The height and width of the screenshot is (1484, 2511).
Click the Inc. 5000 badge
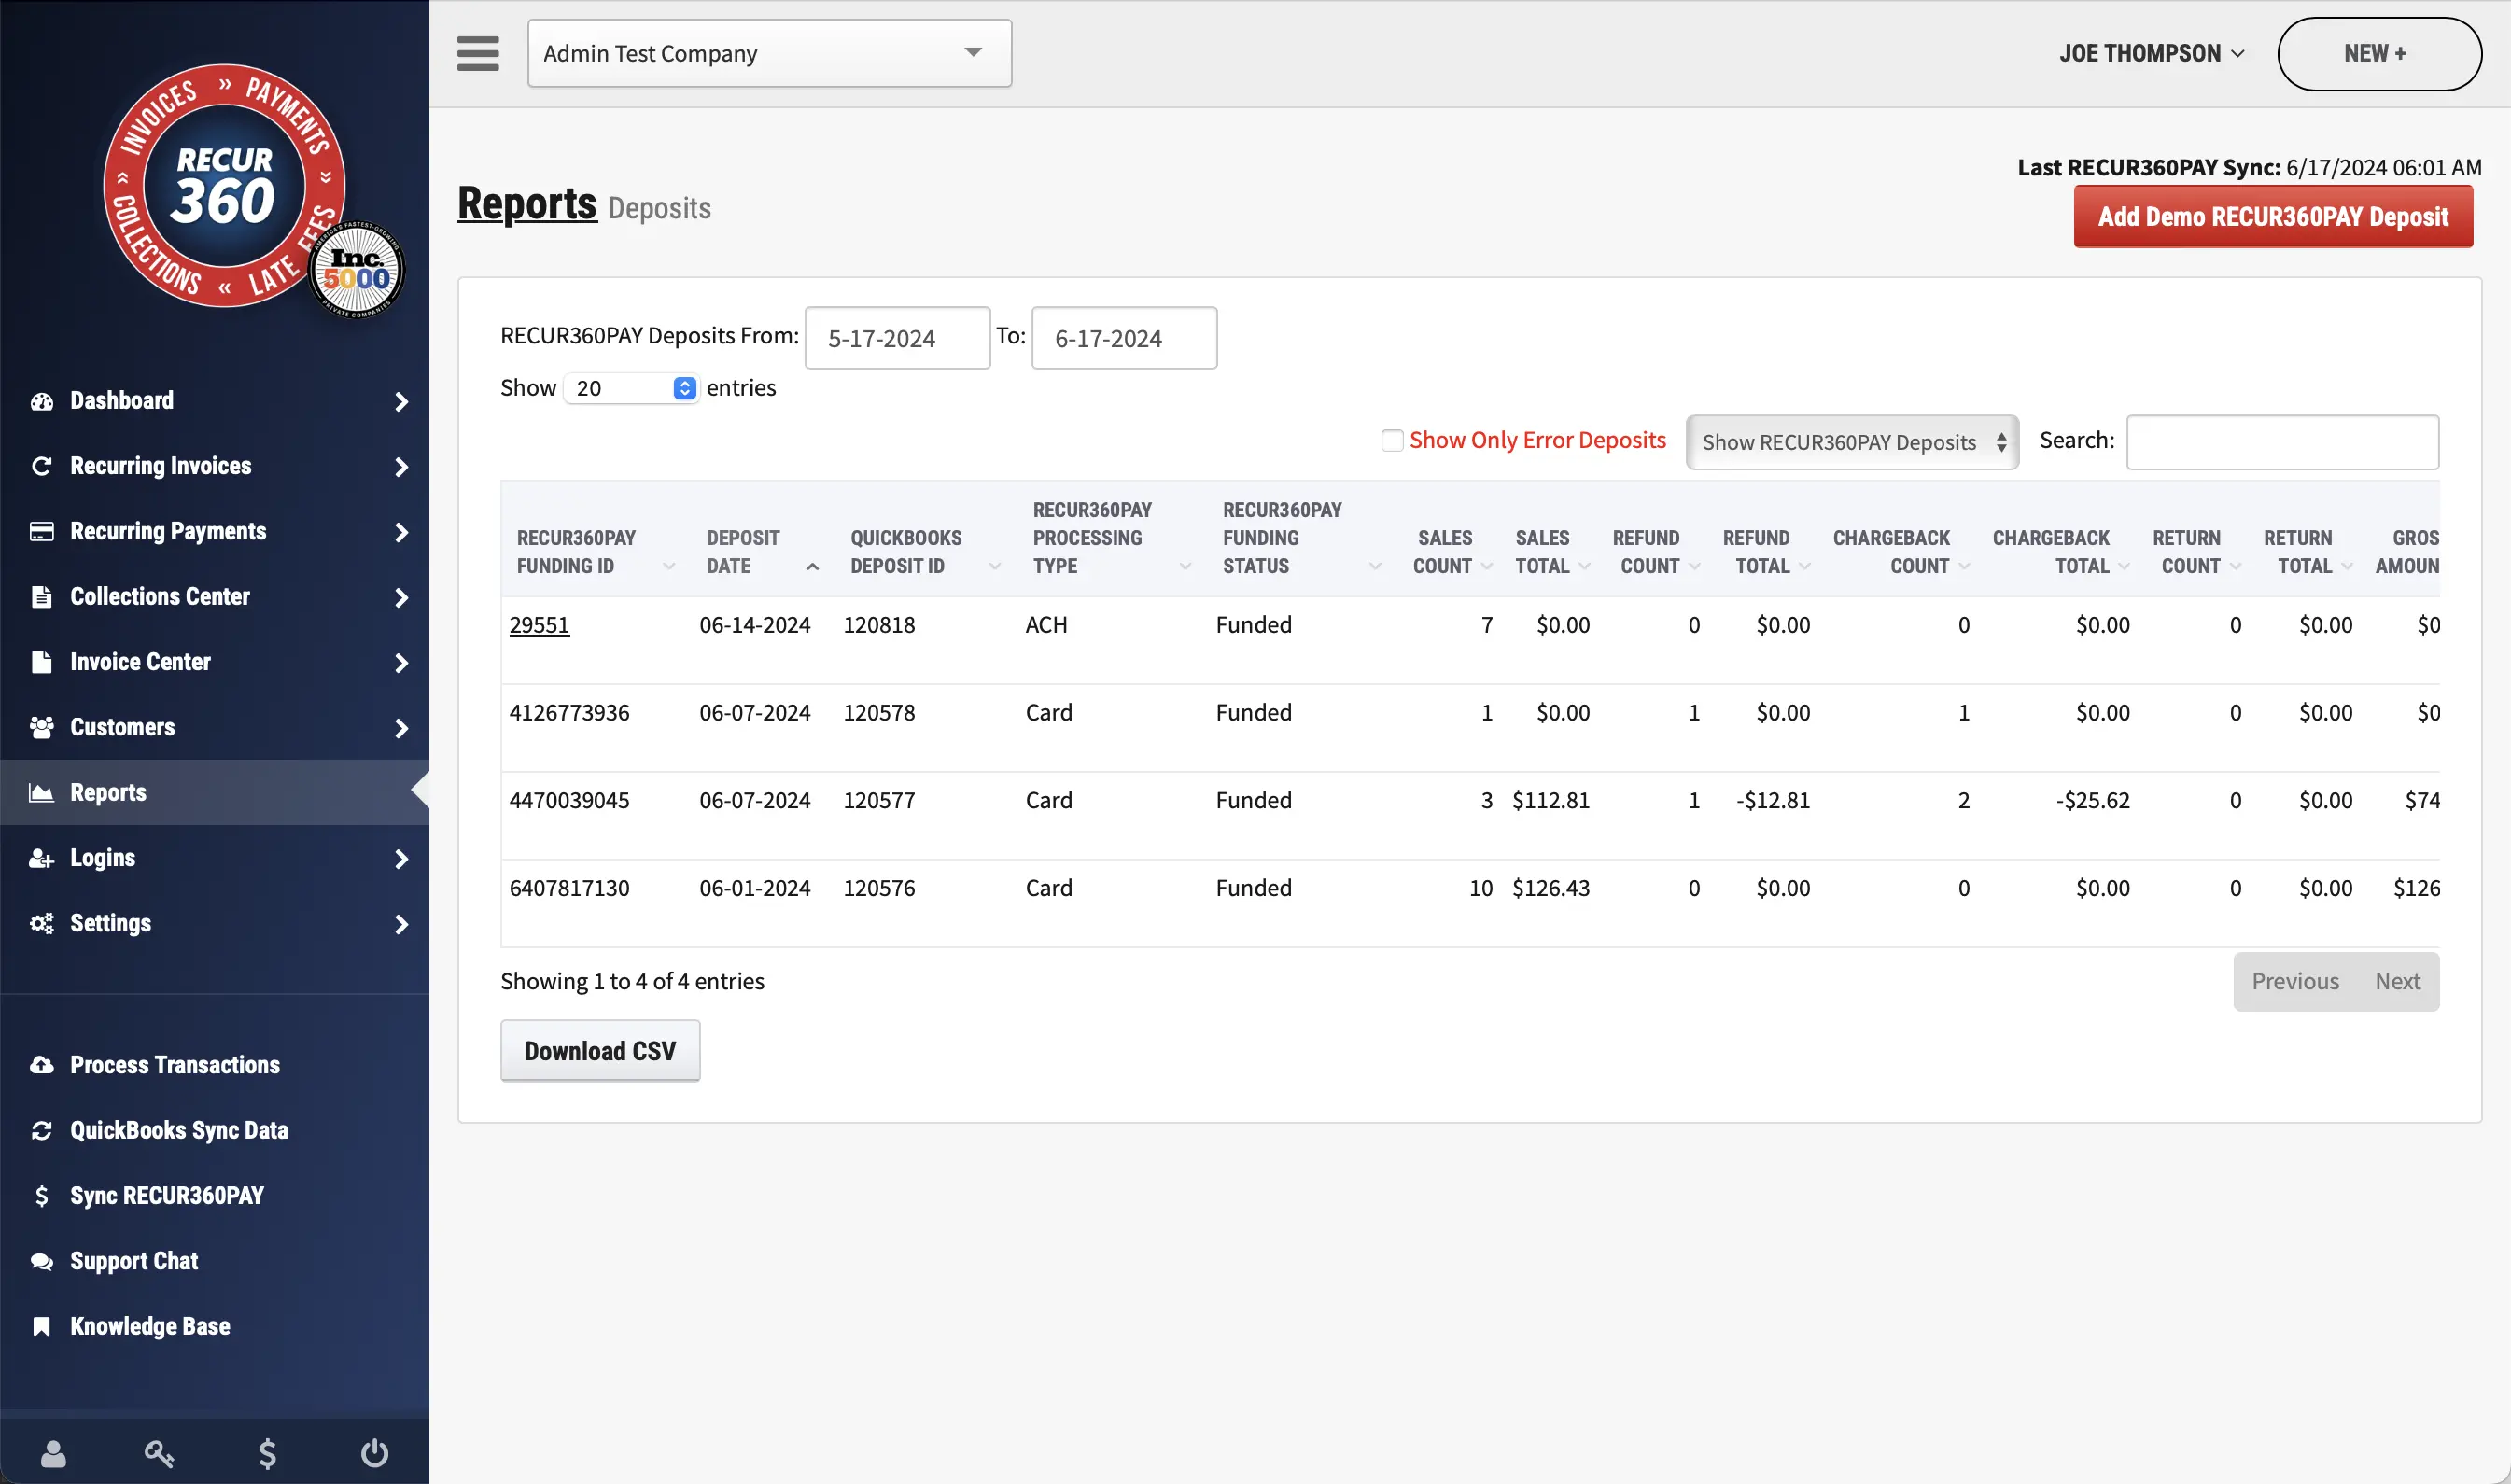tap(356, 270)
